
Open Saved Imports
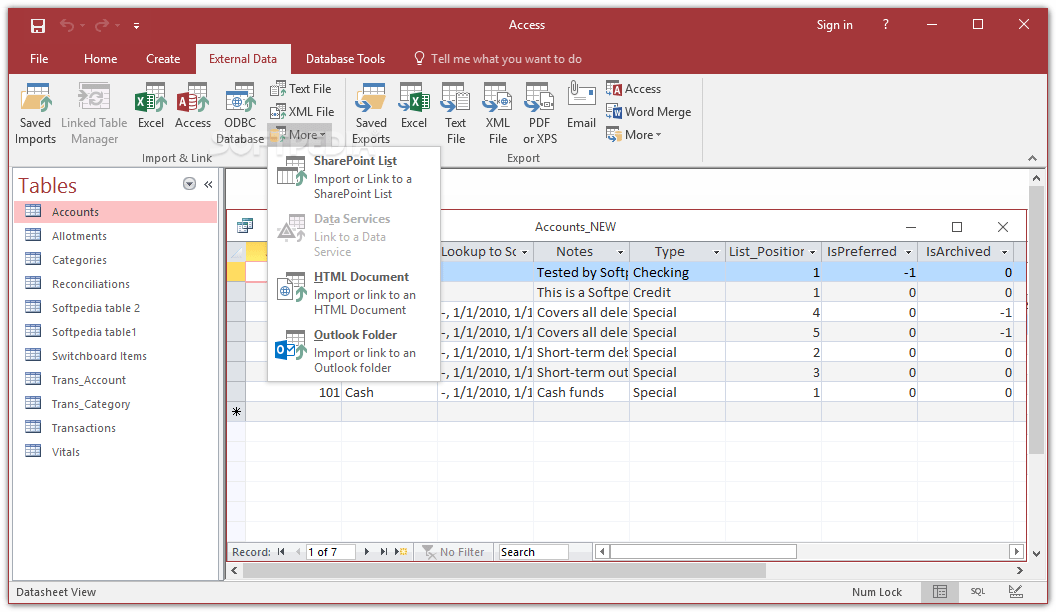[35, 113]
